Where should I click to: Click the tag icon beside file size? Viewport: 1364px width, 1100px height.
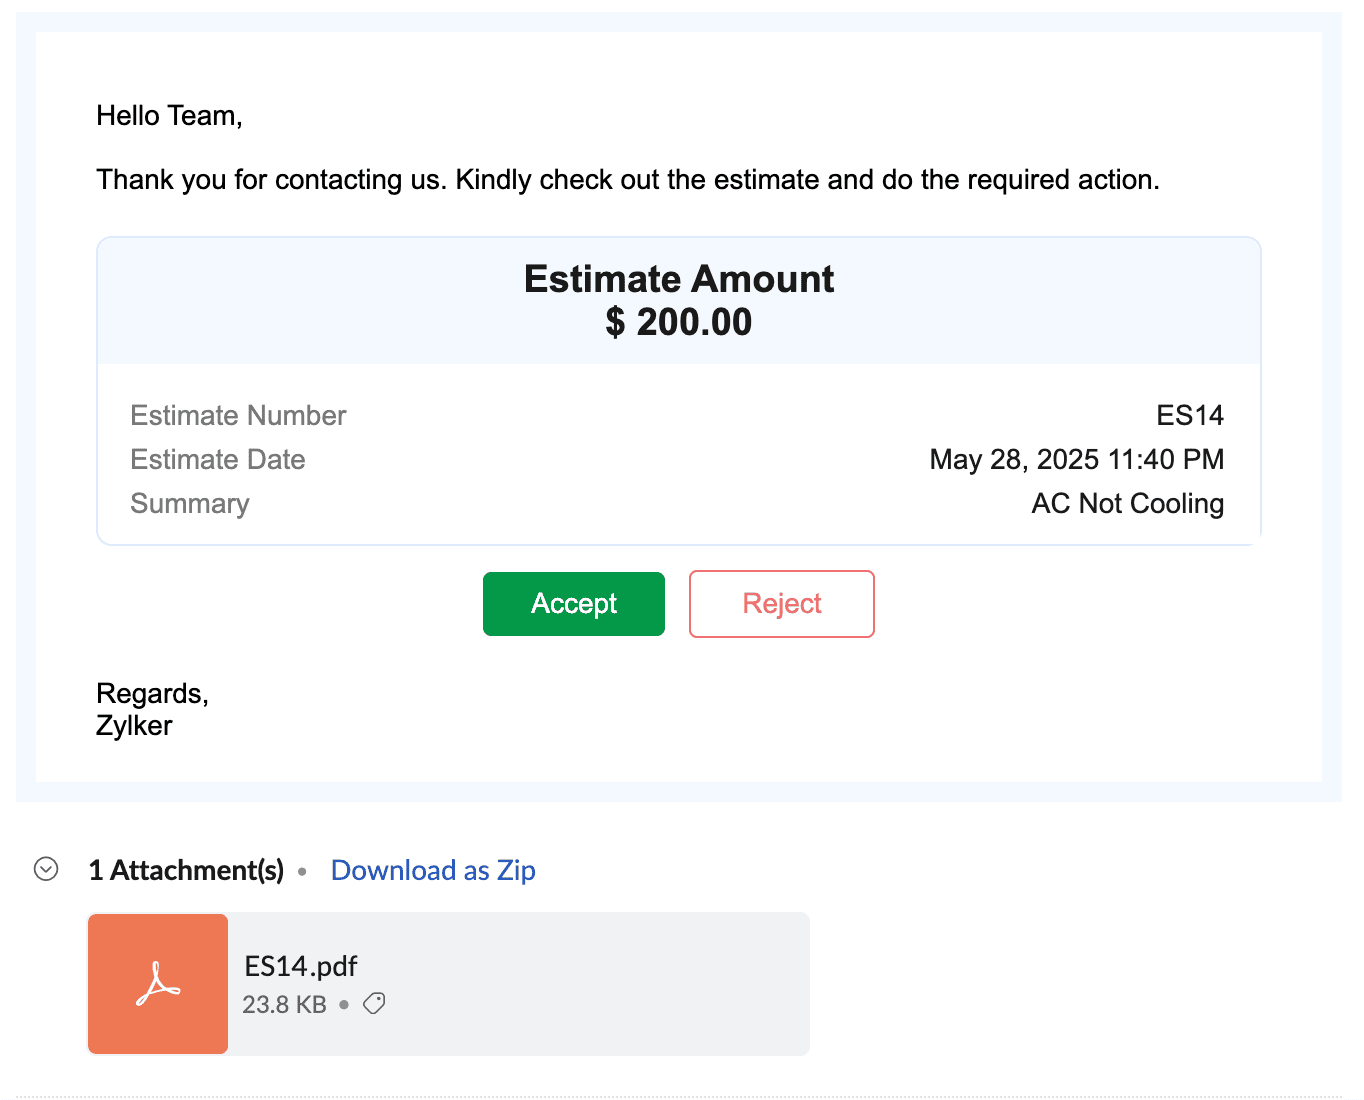[374, 1003]
